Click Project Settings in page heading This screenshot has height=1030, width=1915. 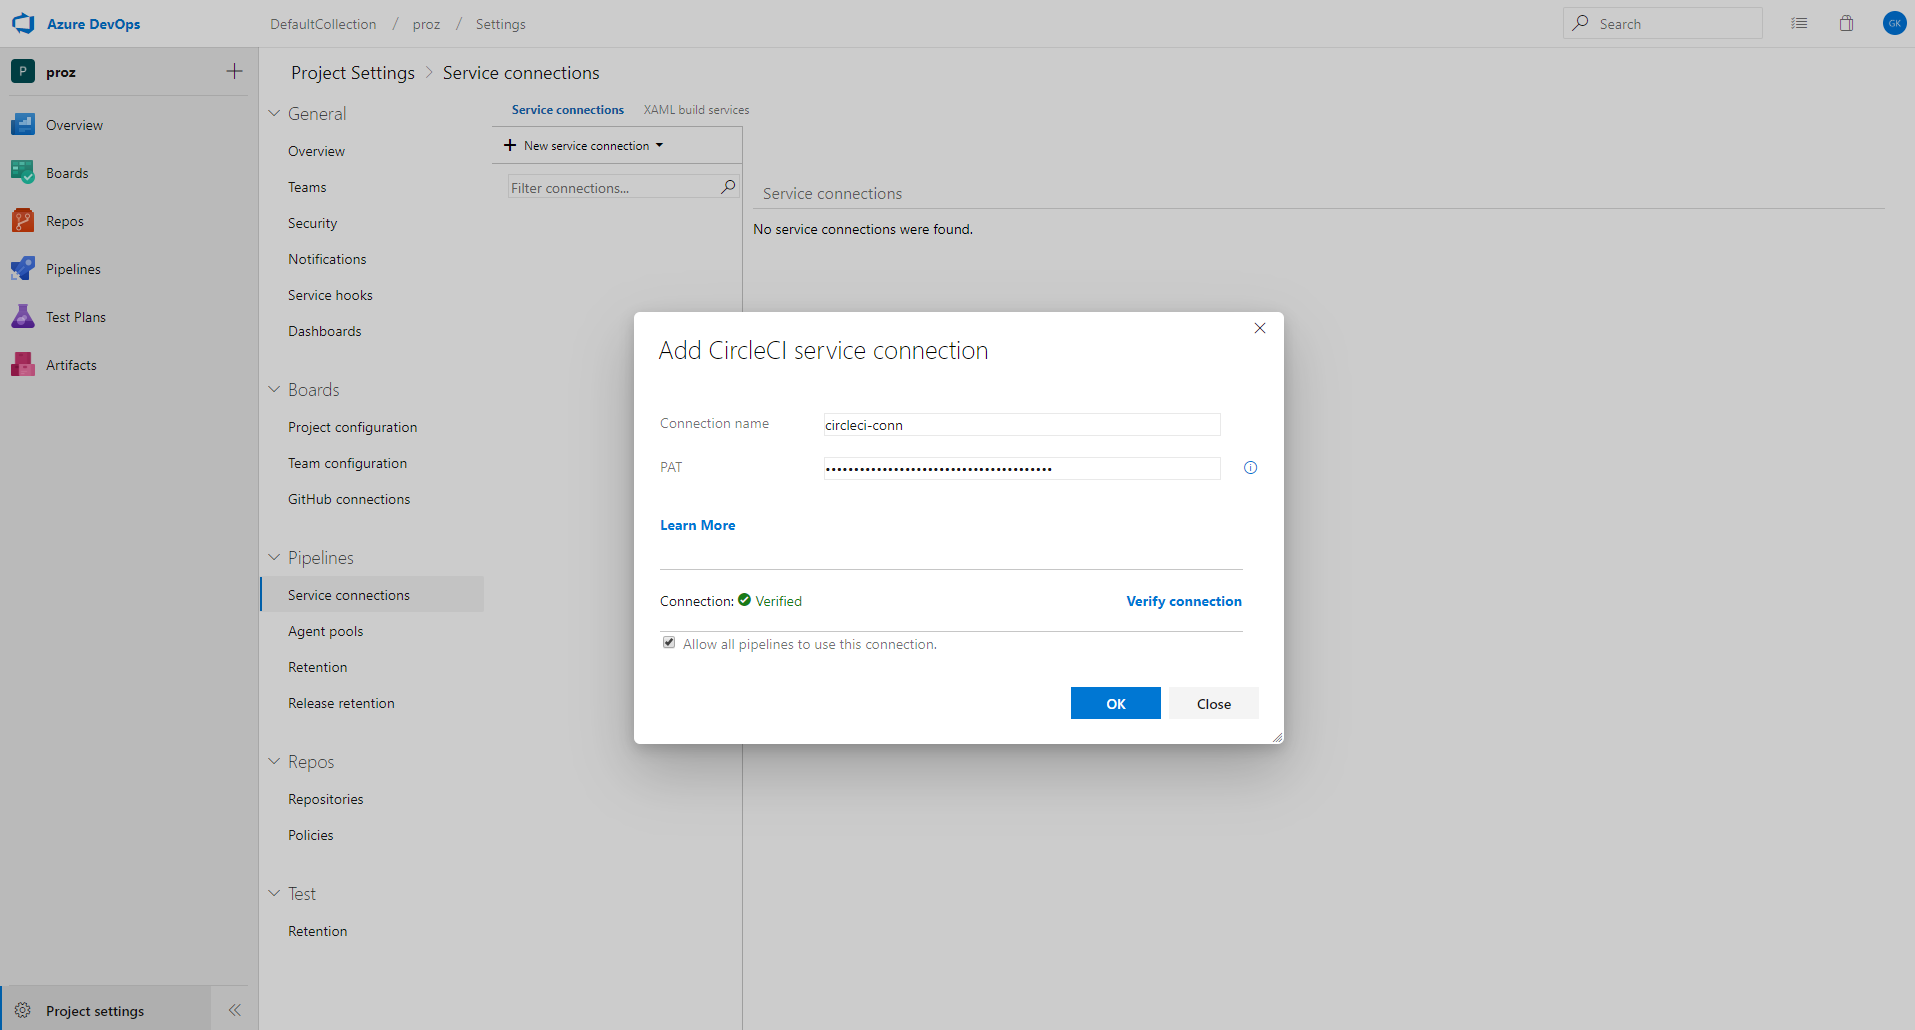353,73
